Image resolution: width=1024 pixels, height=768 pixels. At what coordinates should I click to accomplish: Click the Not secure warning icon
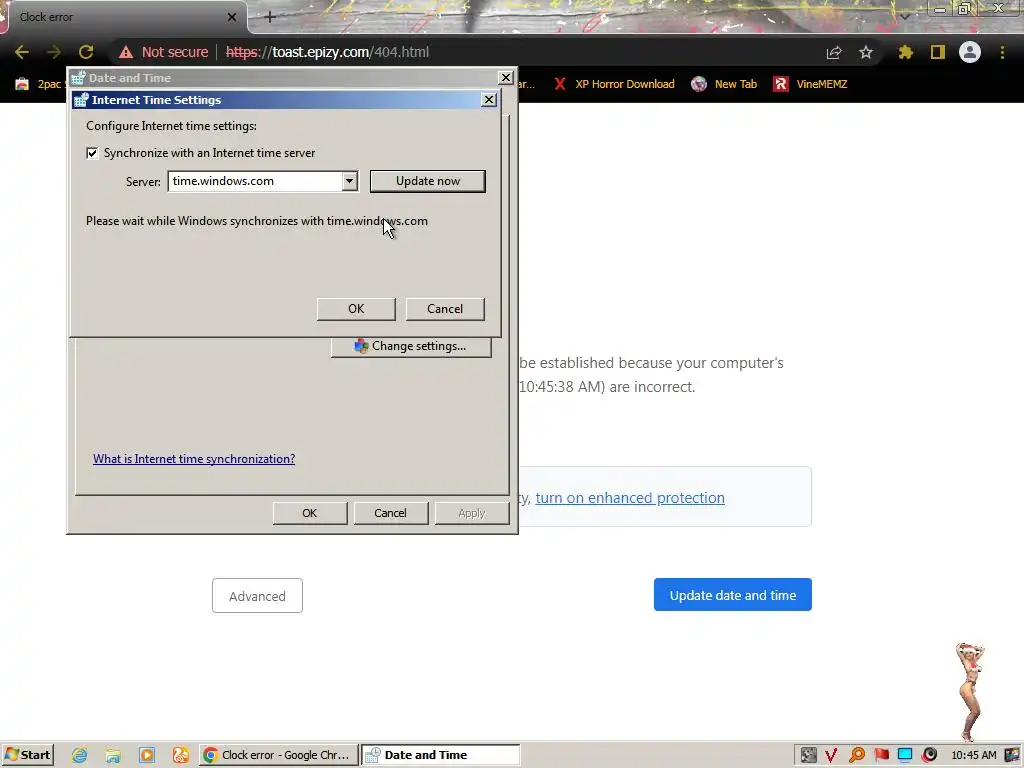pyautogui.click(x=126, y=52)
